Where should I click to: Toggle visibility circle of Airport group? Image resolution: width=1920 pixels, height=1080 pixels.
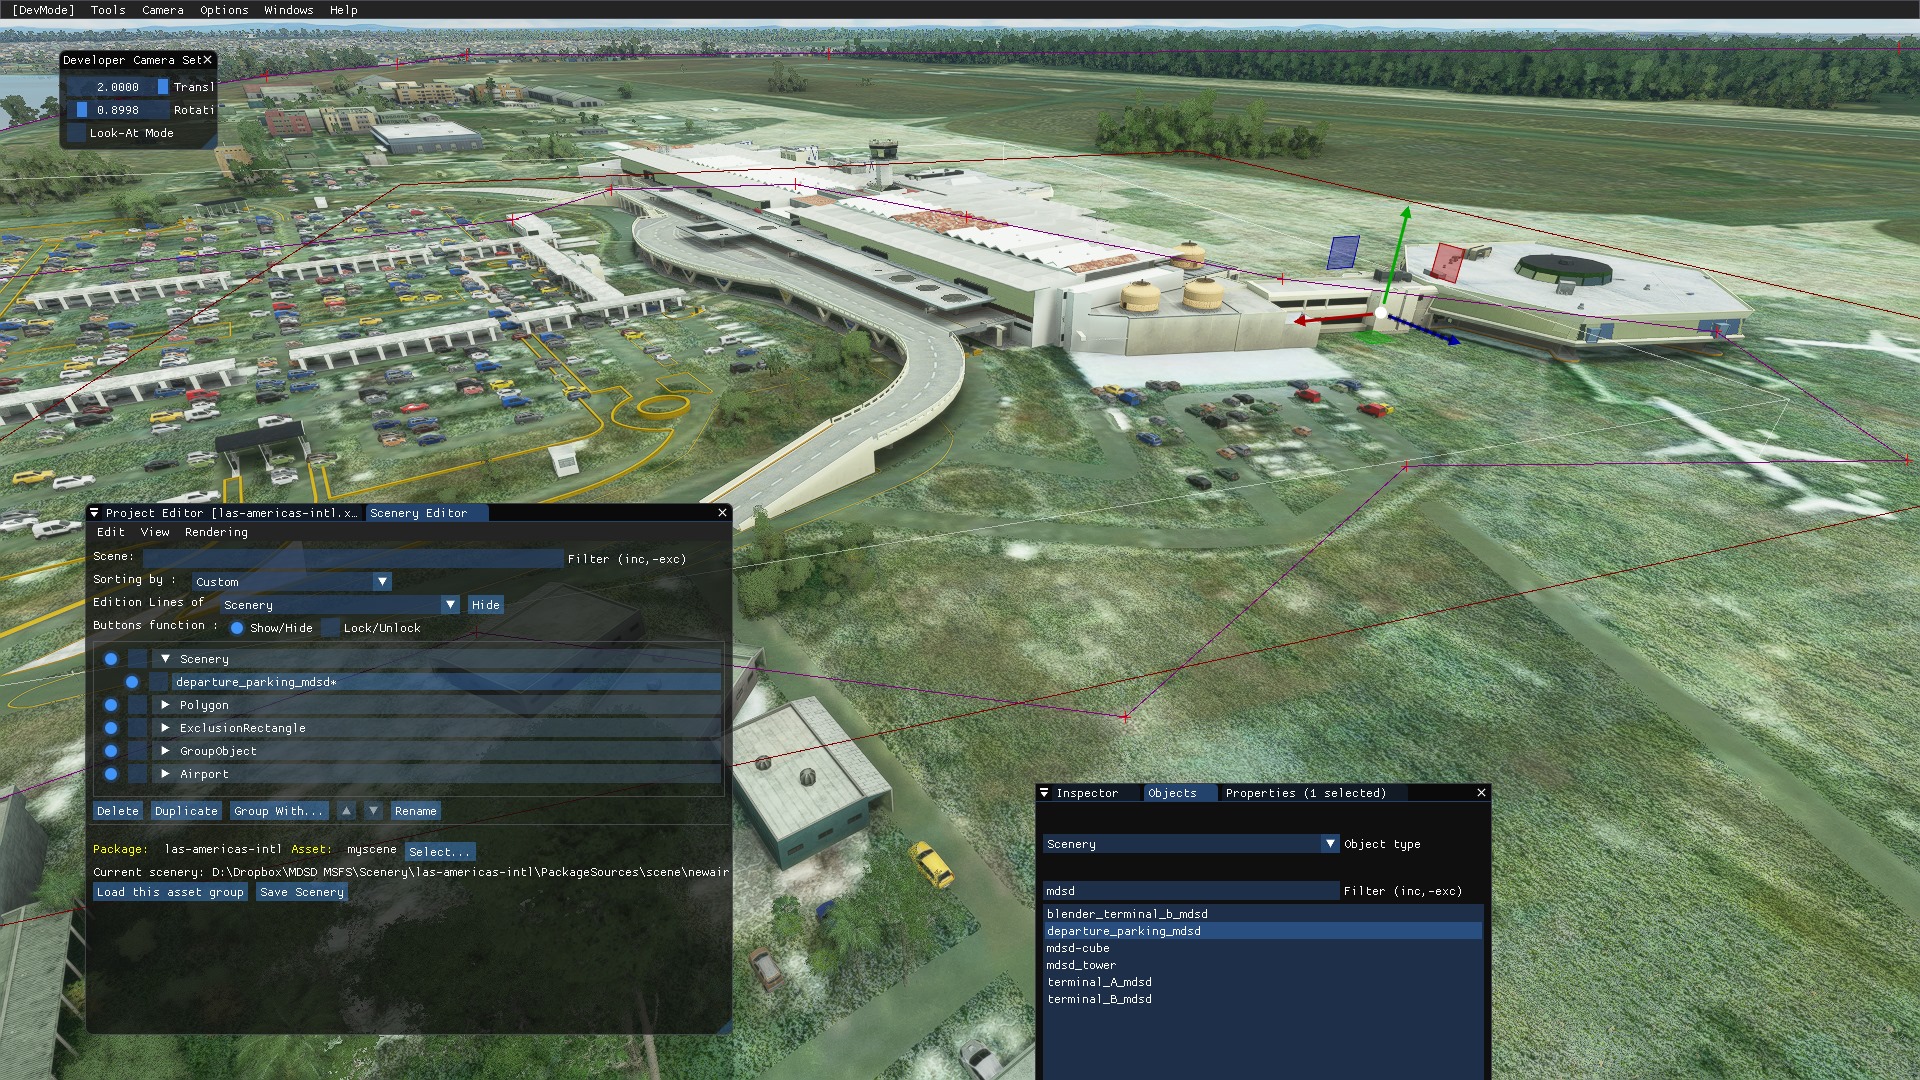[x=111, y=774]
